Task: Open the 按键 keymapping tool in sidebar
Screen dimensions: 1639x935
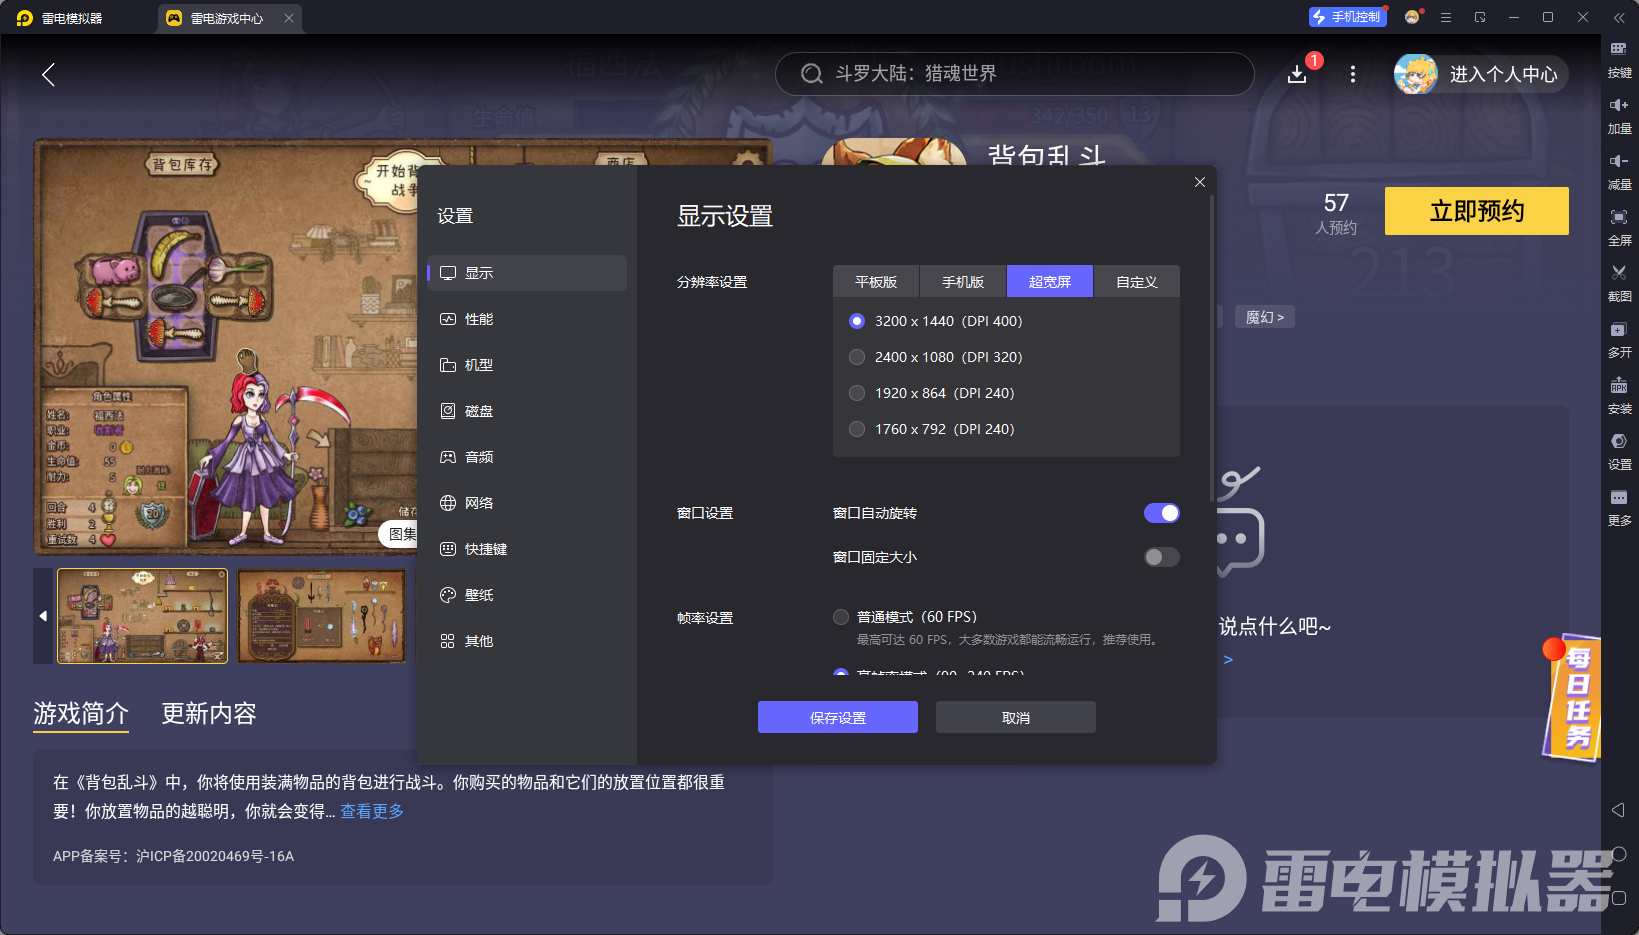Action: 1619,59
